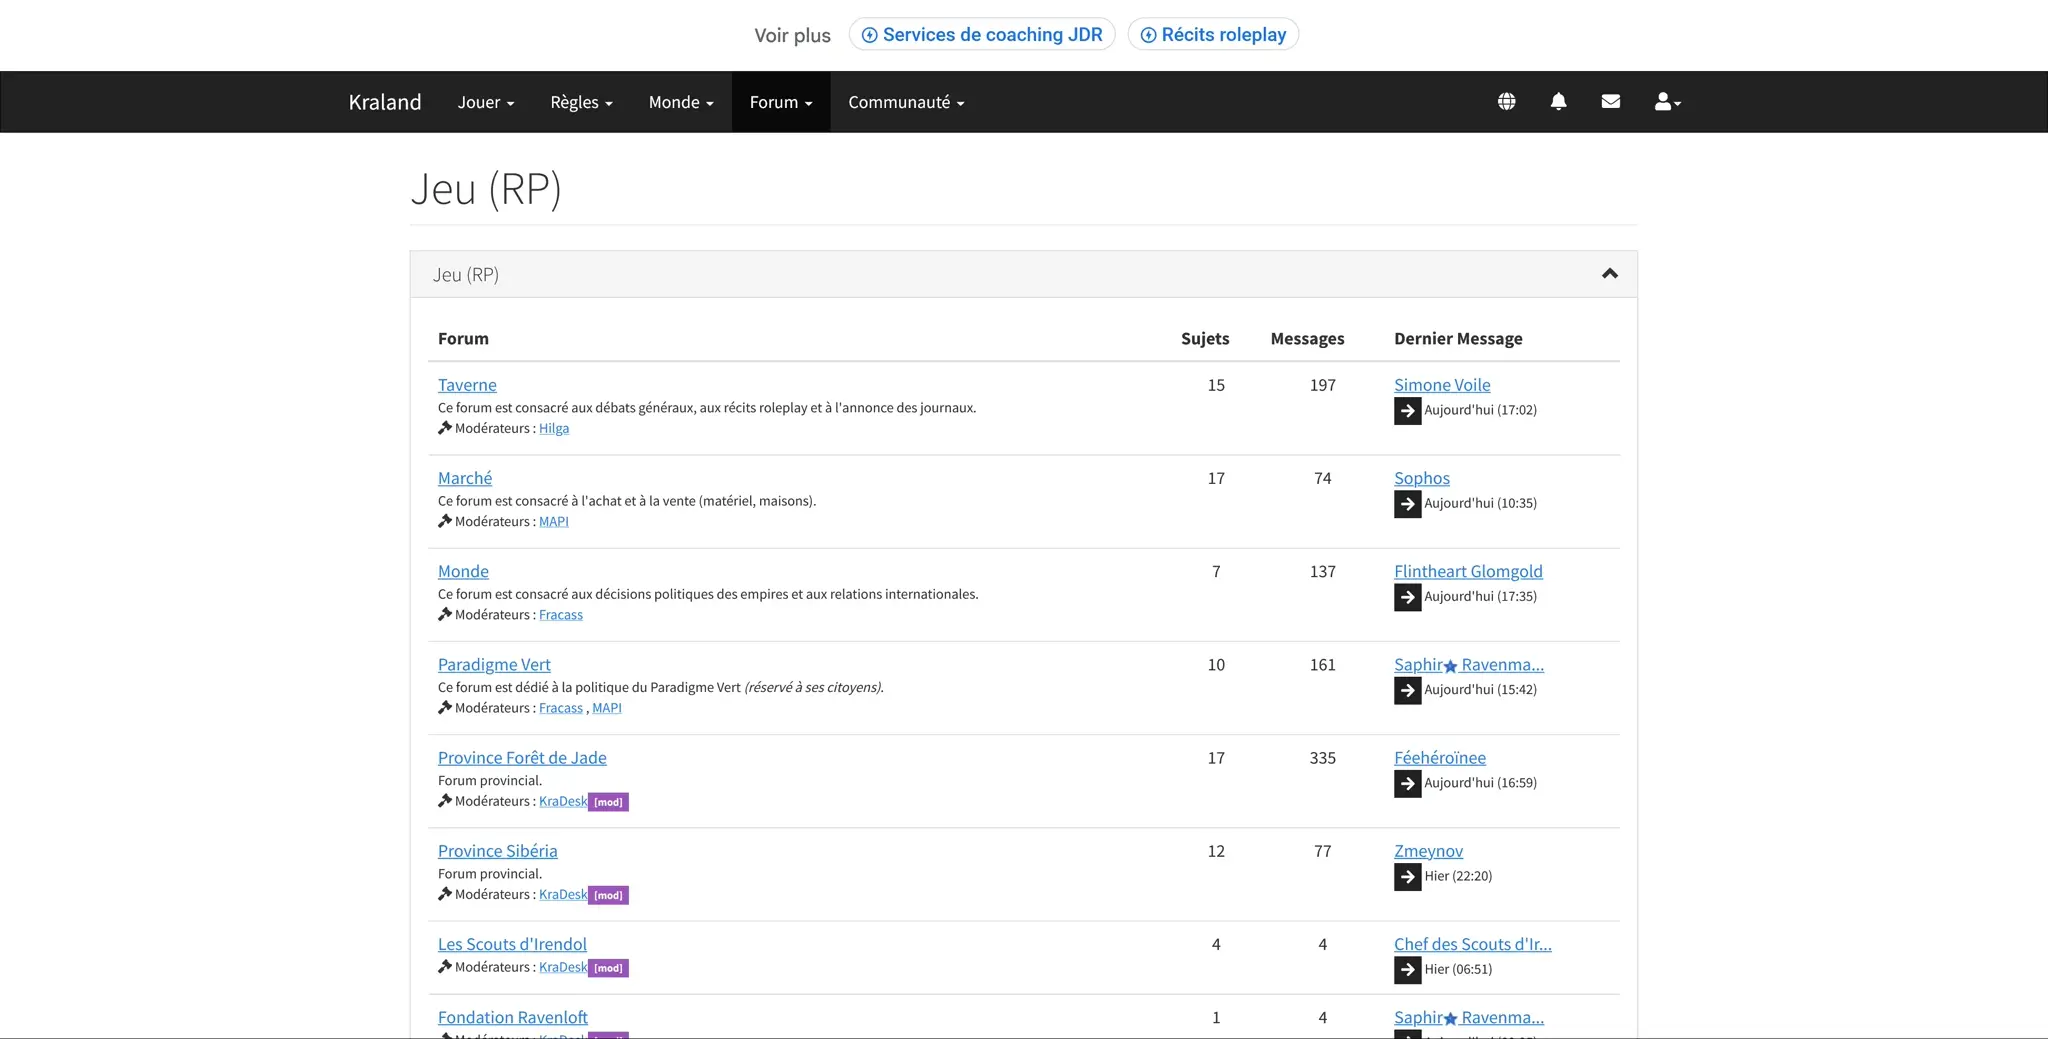Open the Forum menu
This screenshot has height=1039, width=2048.
click(x=780, y=102)
